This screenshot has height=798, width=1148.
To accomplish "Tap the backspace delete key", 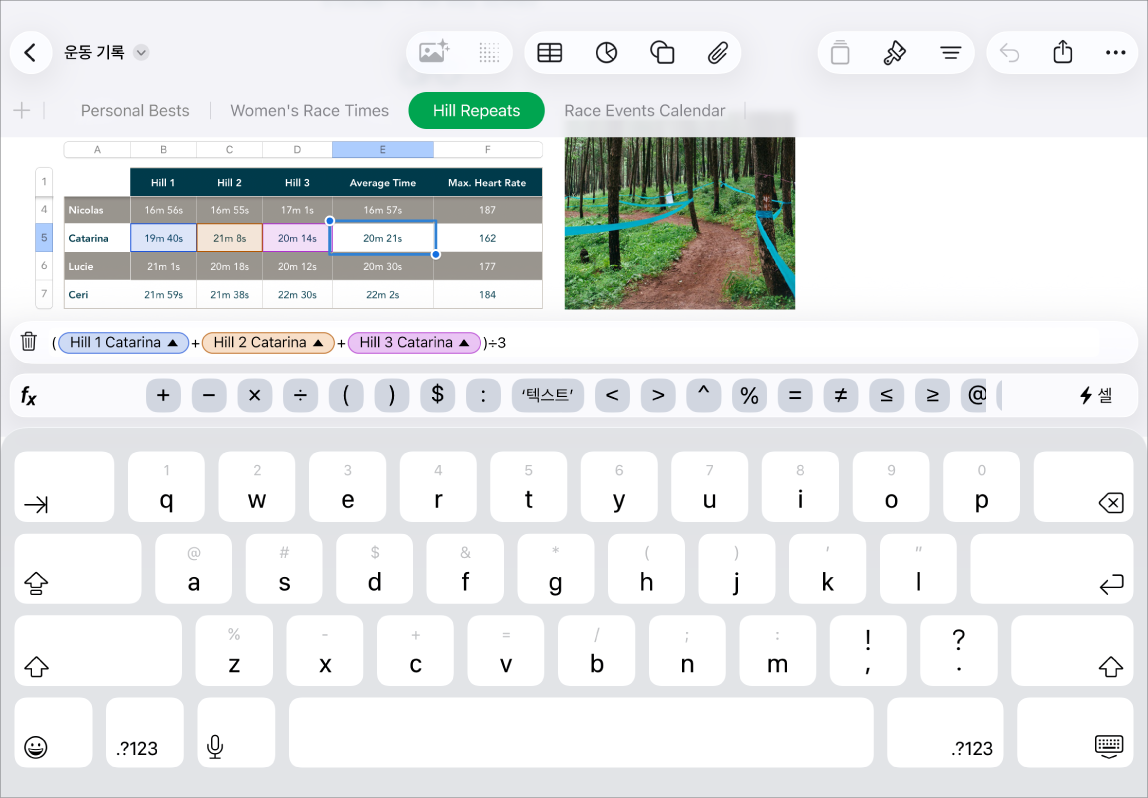I will pyautogui.click(x=1082, y=487).
